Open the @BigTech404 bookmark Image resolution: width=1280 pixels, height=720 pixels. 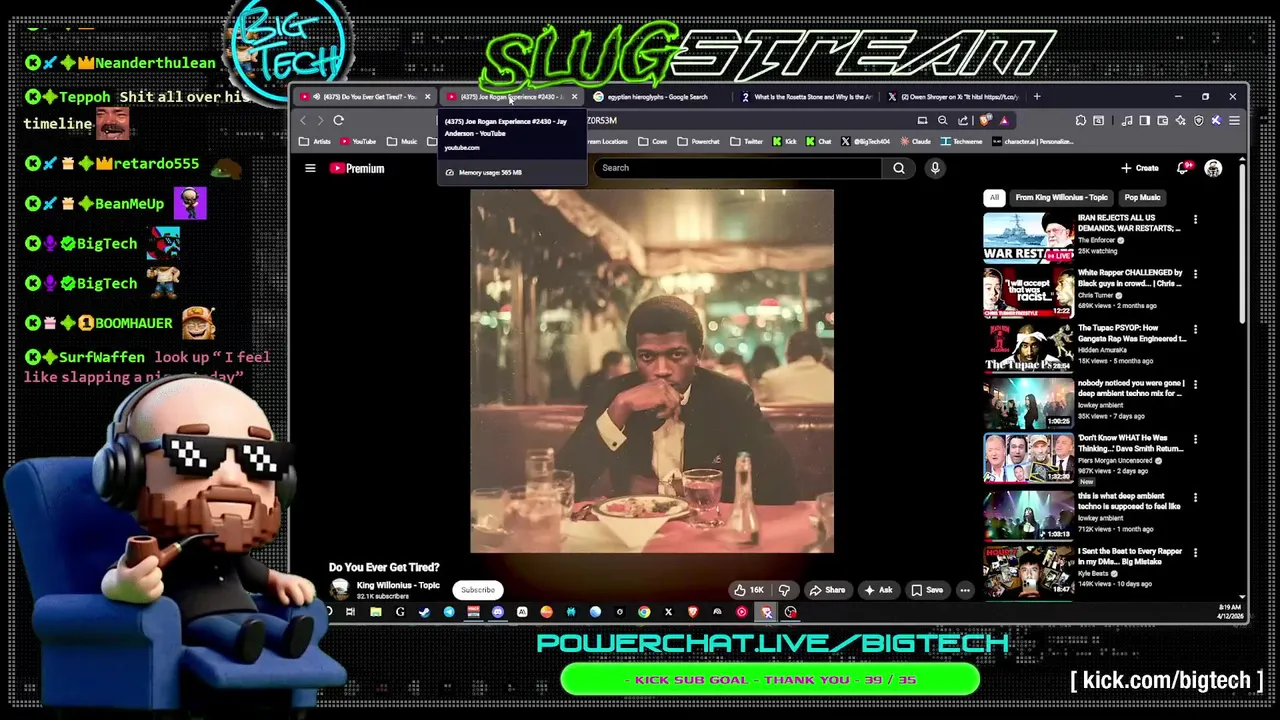(x=866, y=142)
